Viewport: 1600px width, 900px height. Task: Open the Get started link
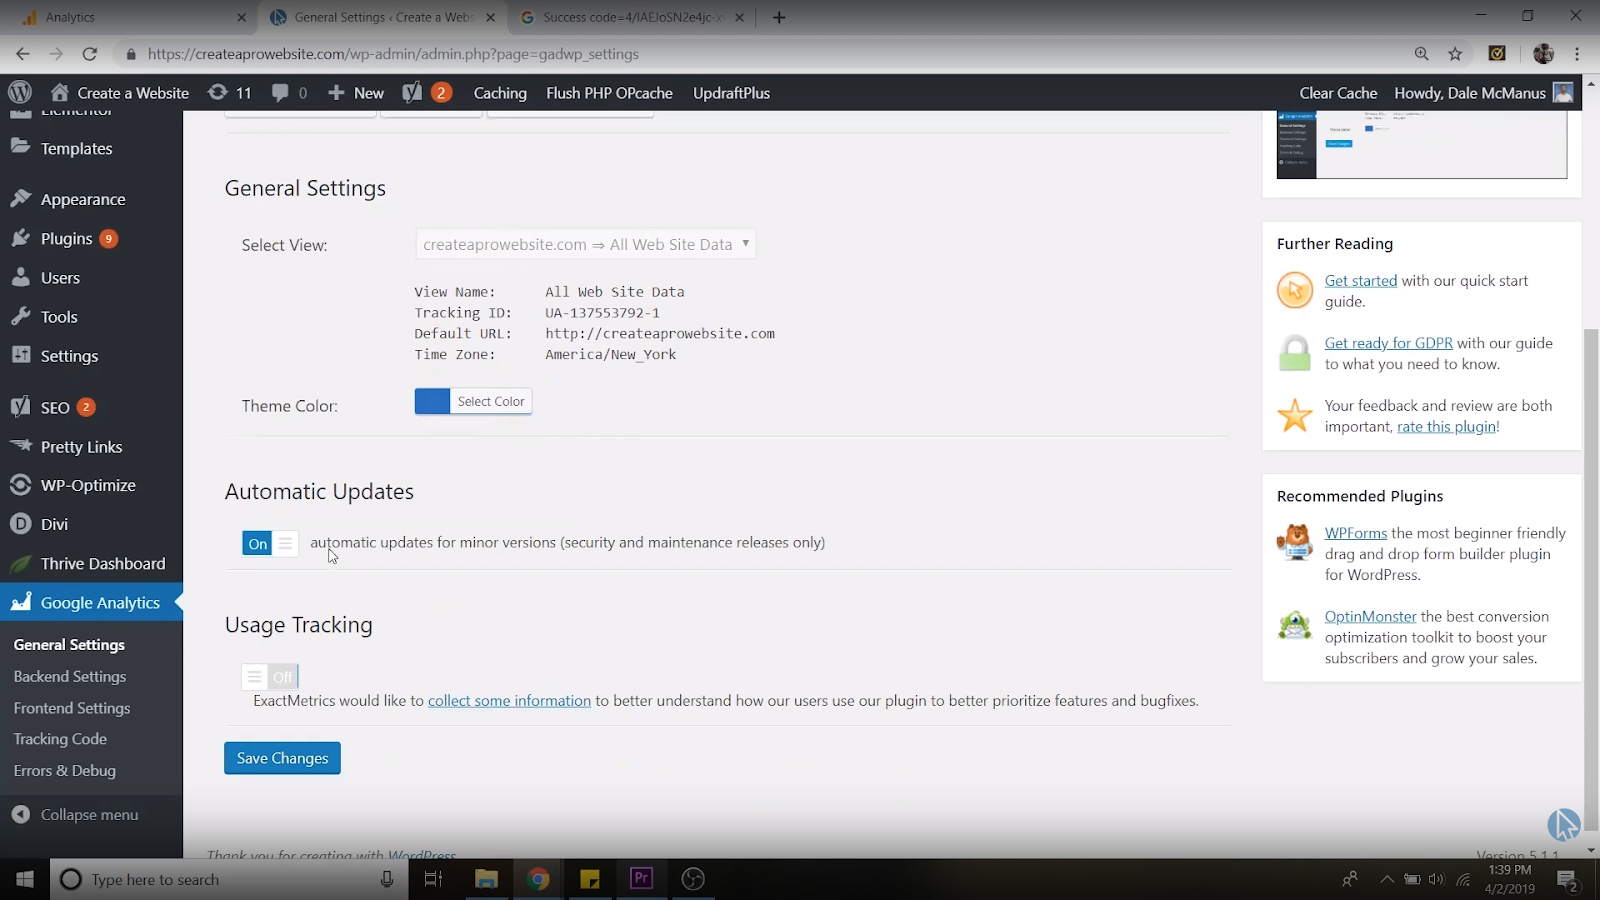1361,281
